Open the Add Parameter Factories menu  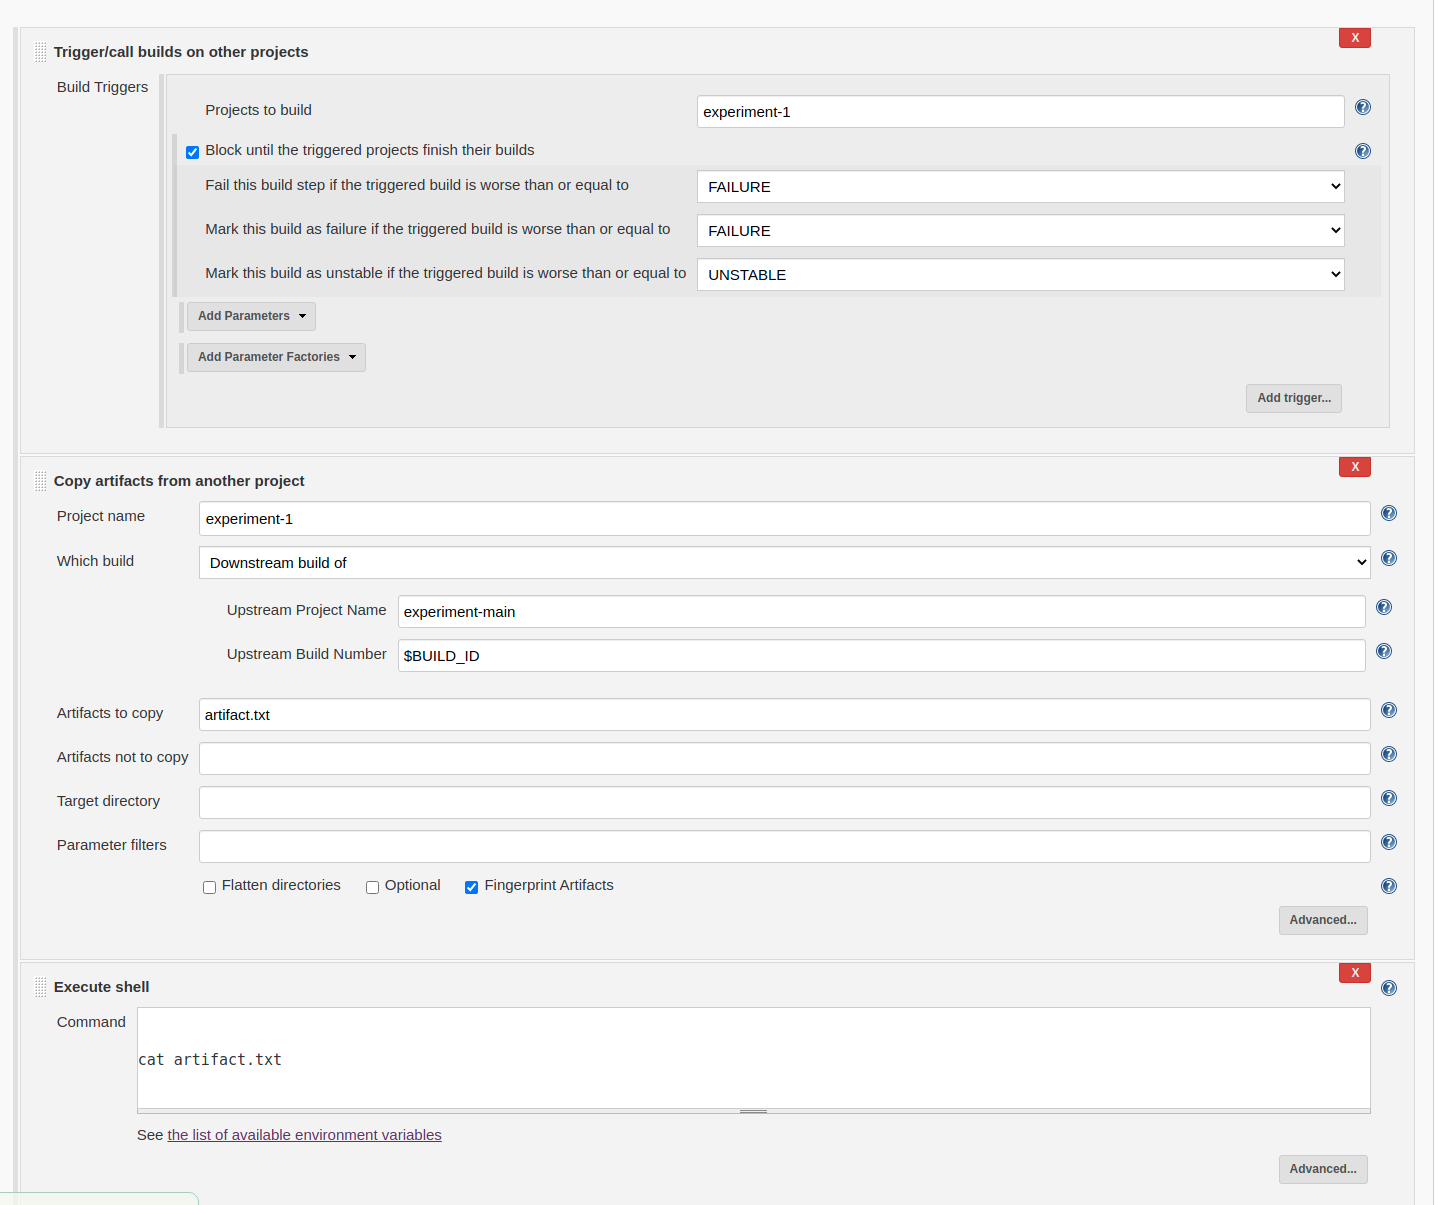point(276,358)
